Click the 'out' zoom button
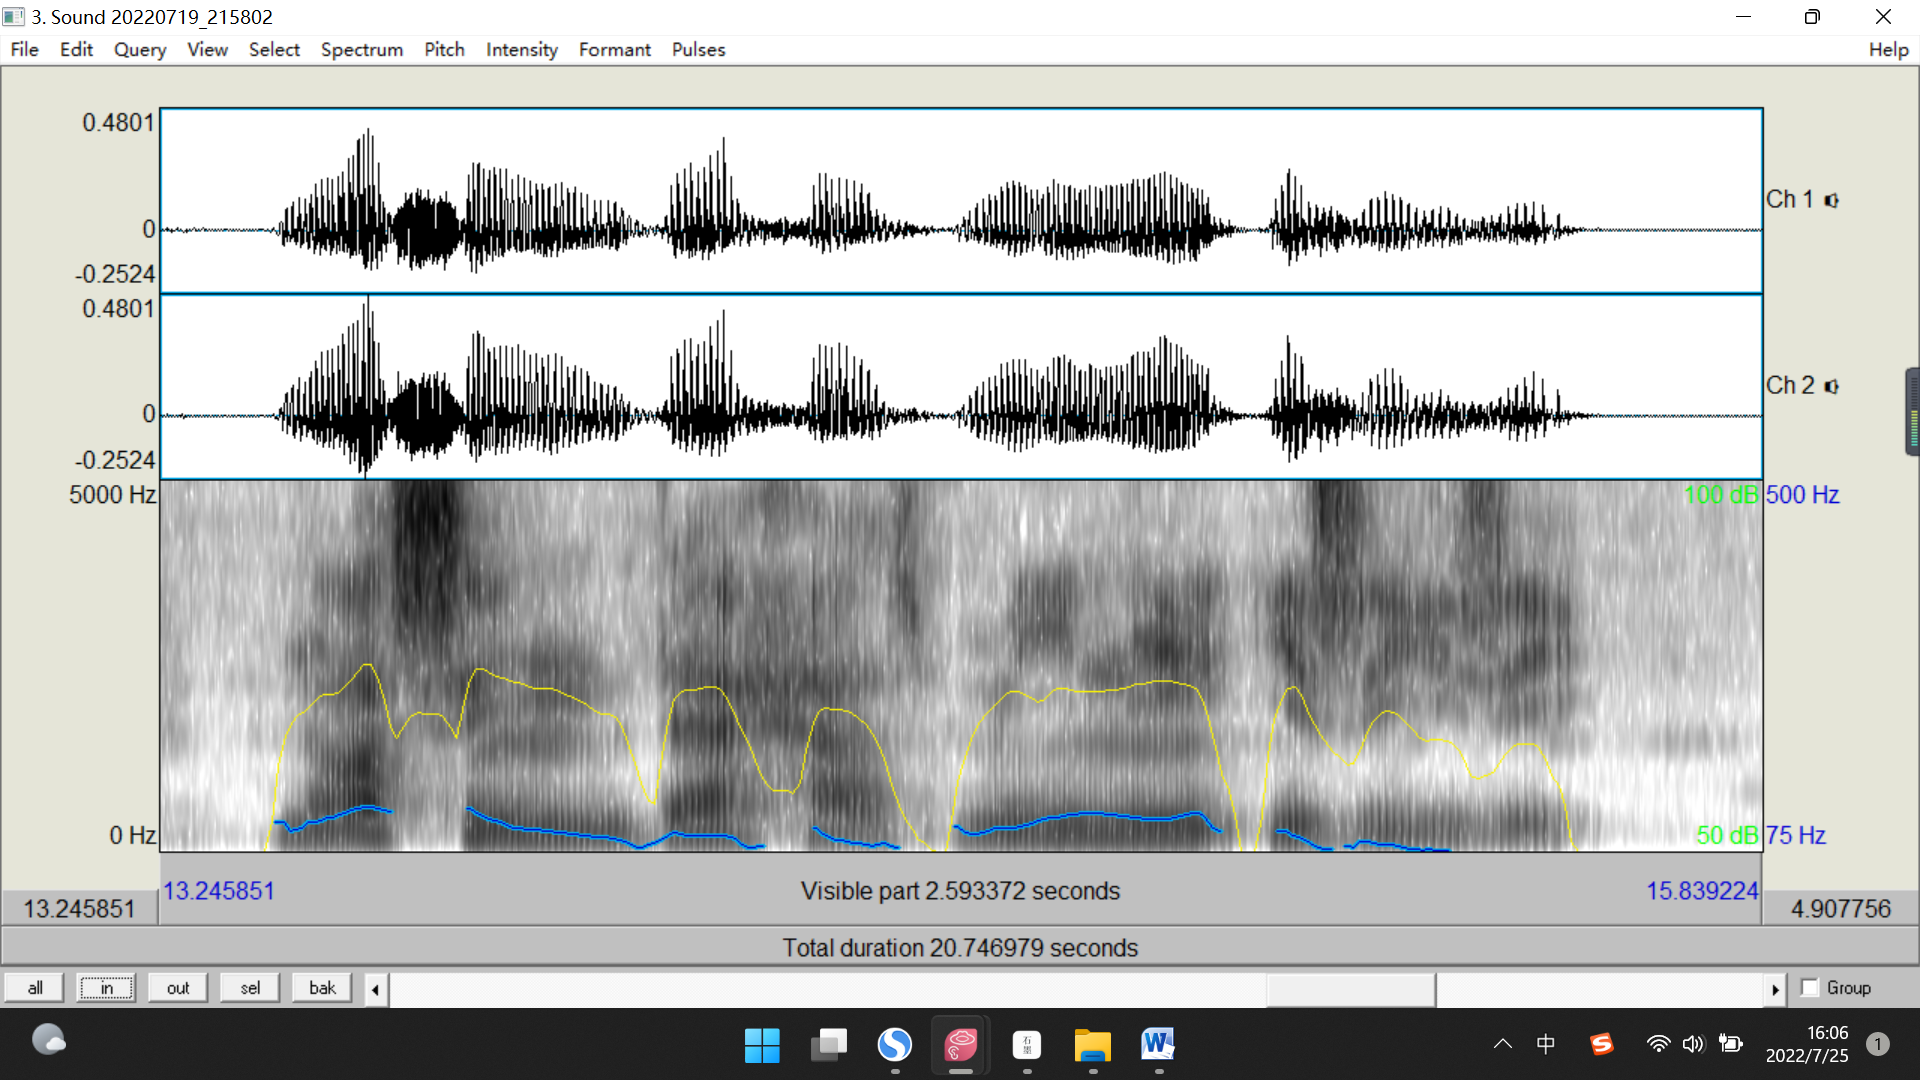1920x1080 pixels. point(178,988)
